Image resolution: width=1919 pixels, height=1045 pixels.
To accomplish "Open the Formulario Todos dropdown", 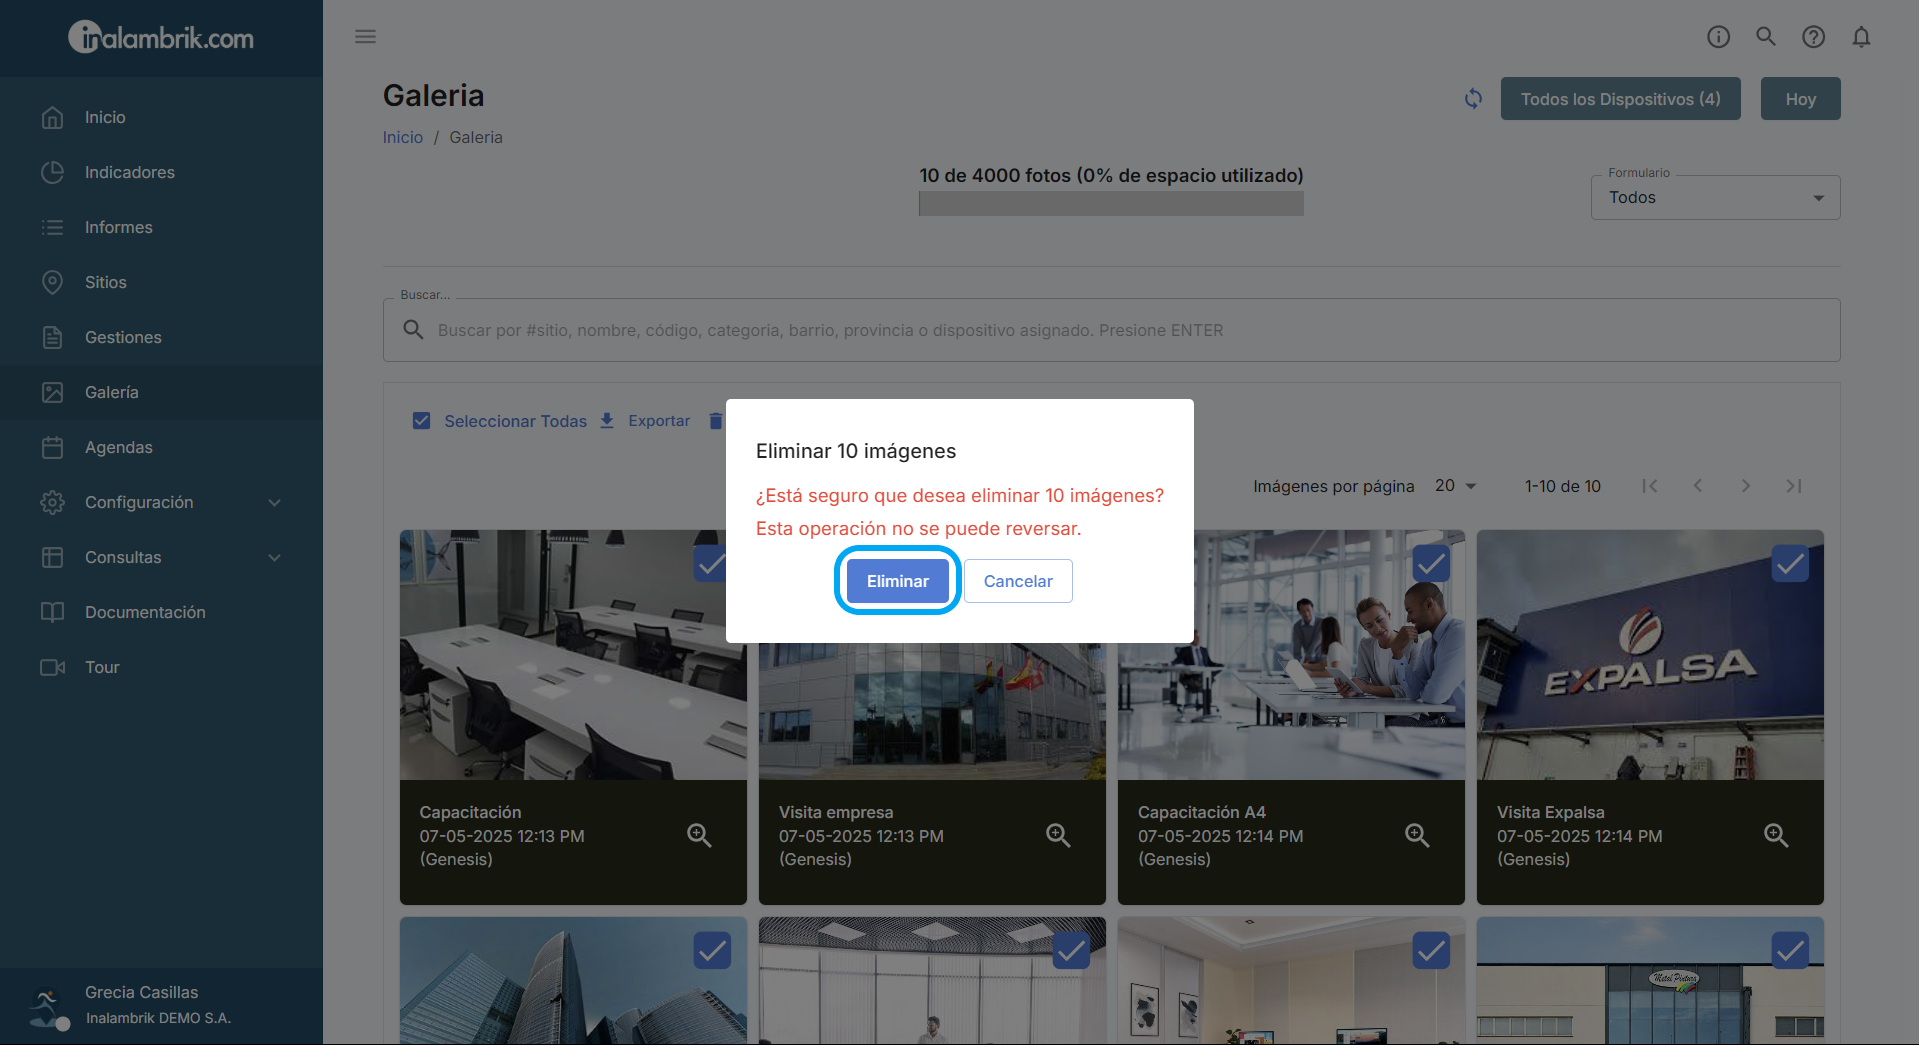I will click(x=1715, y=198).
